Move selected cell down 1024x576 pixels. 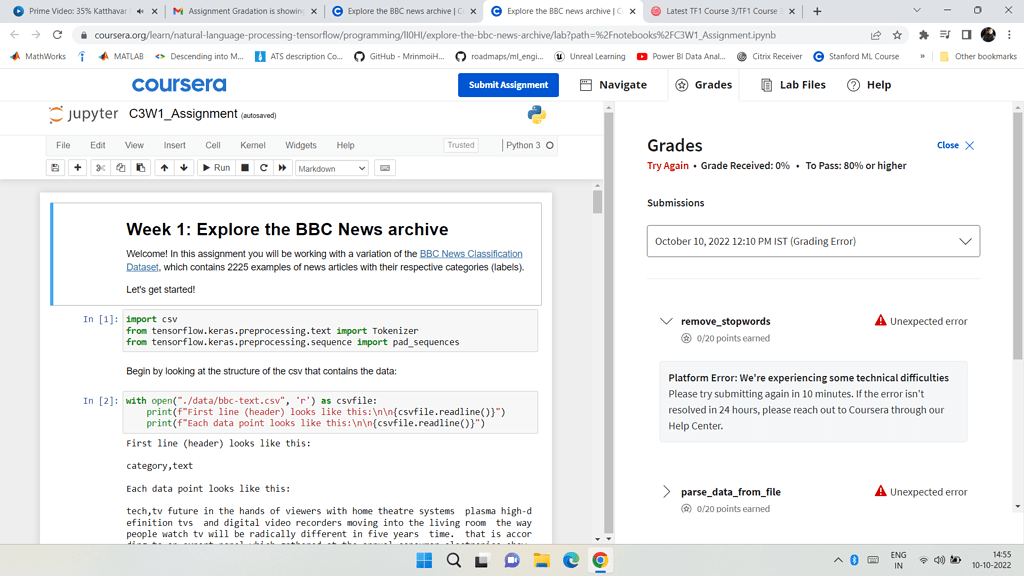[x=184, y=168]
